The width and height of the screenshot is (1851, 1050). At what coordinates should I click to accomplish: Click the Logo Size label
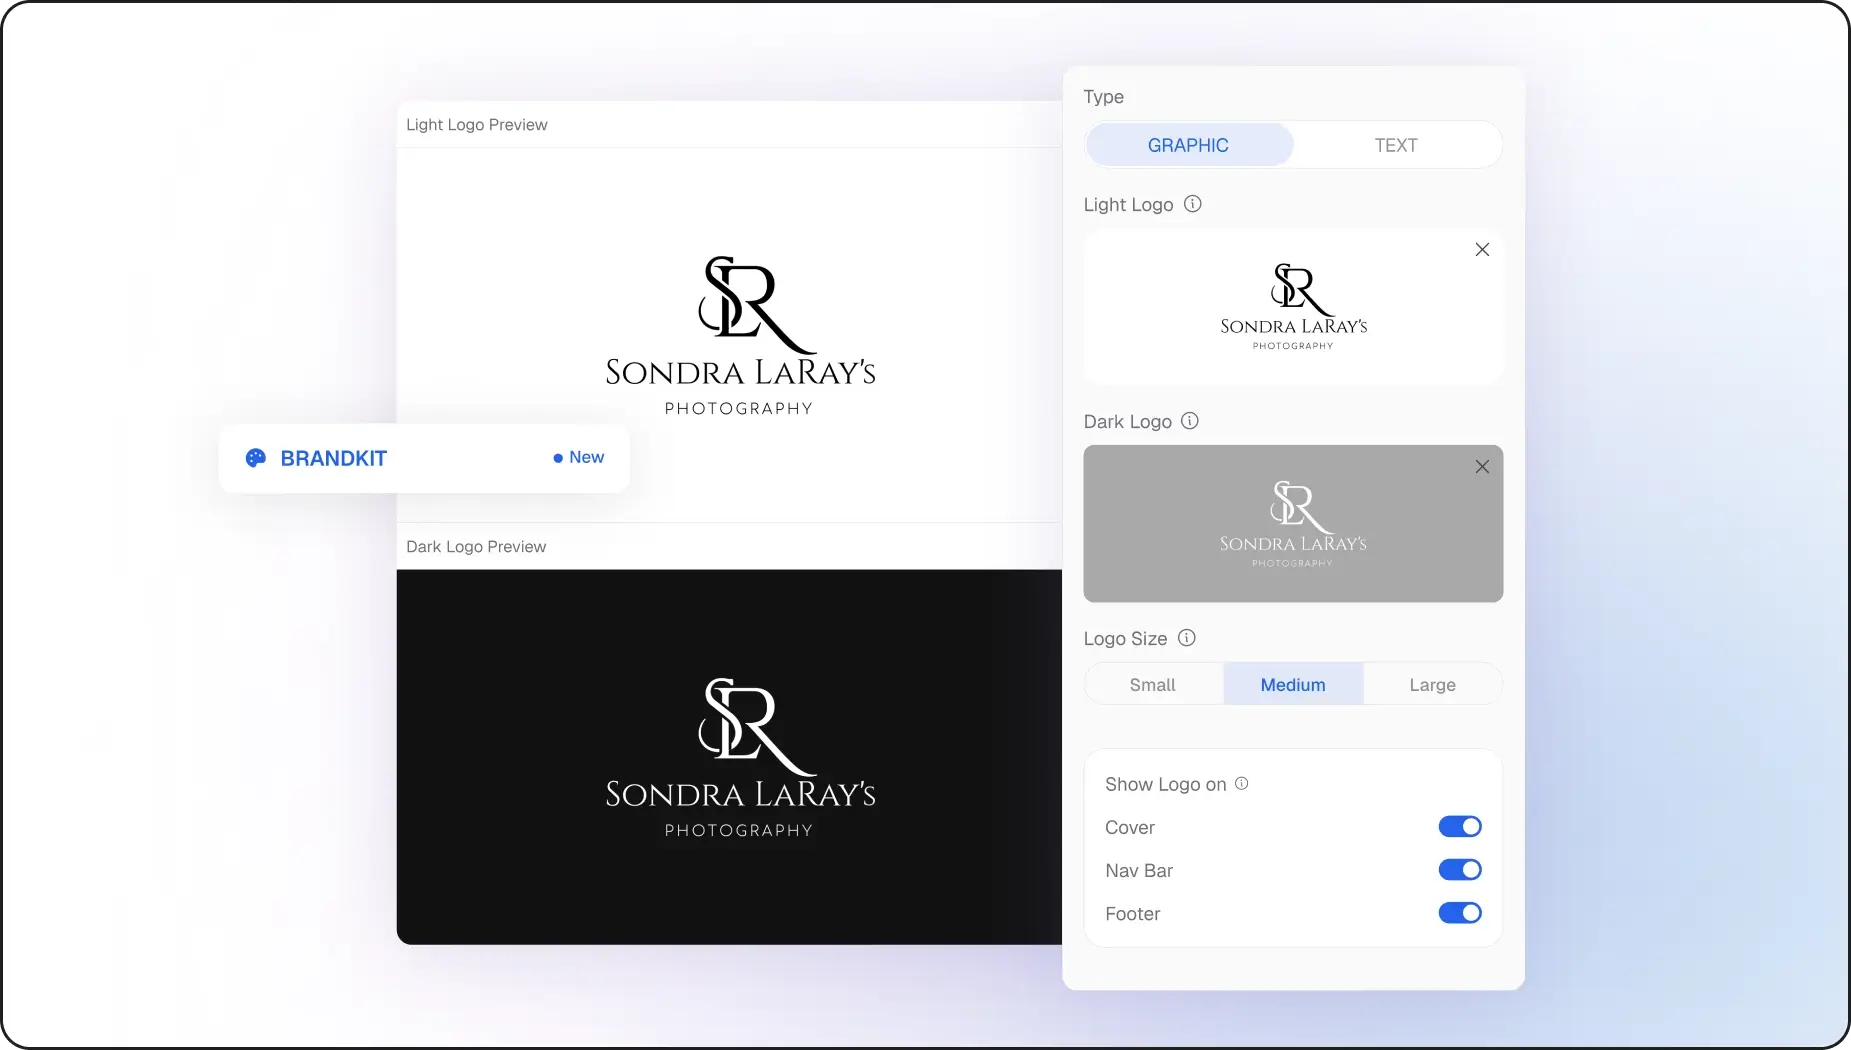pyautogui.click(x=1125, y=639)
